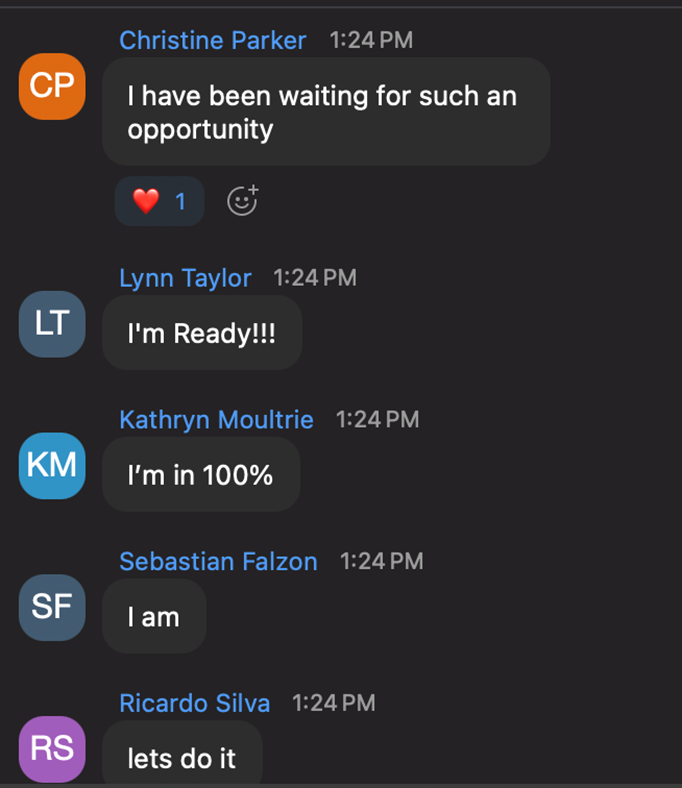Open Lynn Taylor's name link

pos(185,278)
